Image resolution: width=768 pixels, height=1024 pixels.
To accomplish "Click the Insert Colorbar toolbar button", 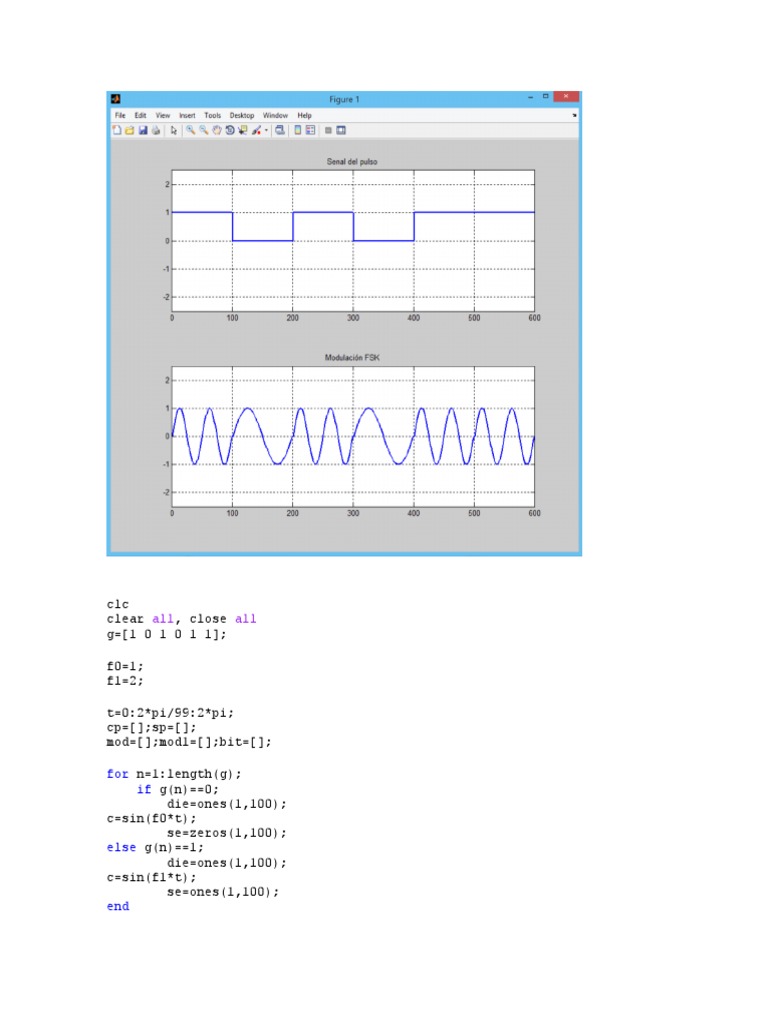I will click(x=298, y=130).
